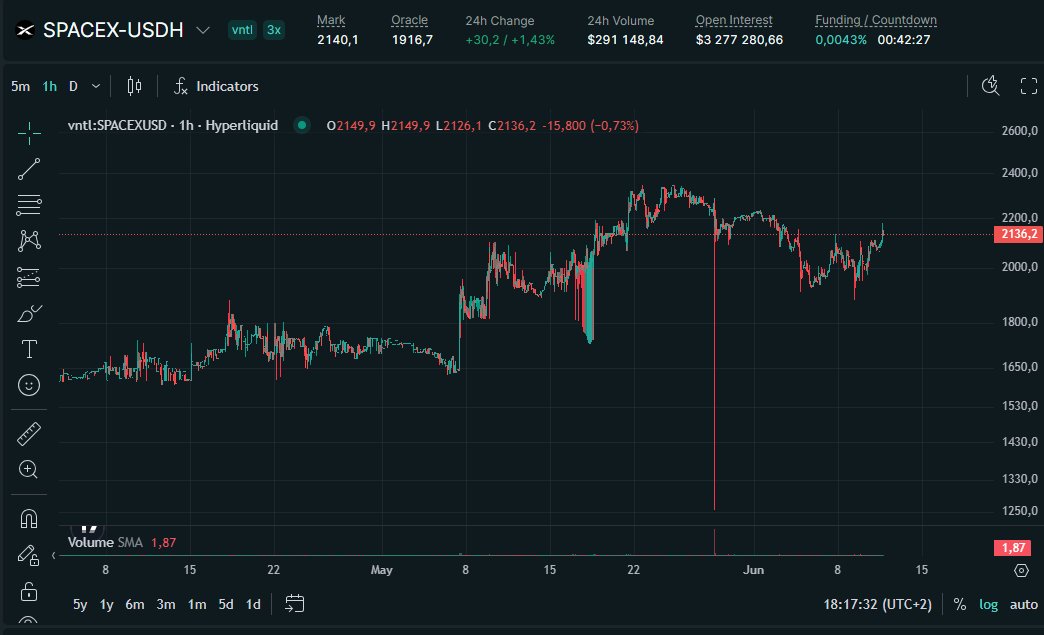The height and width of the screenshot is (635, 1044).
Task: Expand the SPACEX-USDH market selector chevron
Action: (x=203, y=30)
